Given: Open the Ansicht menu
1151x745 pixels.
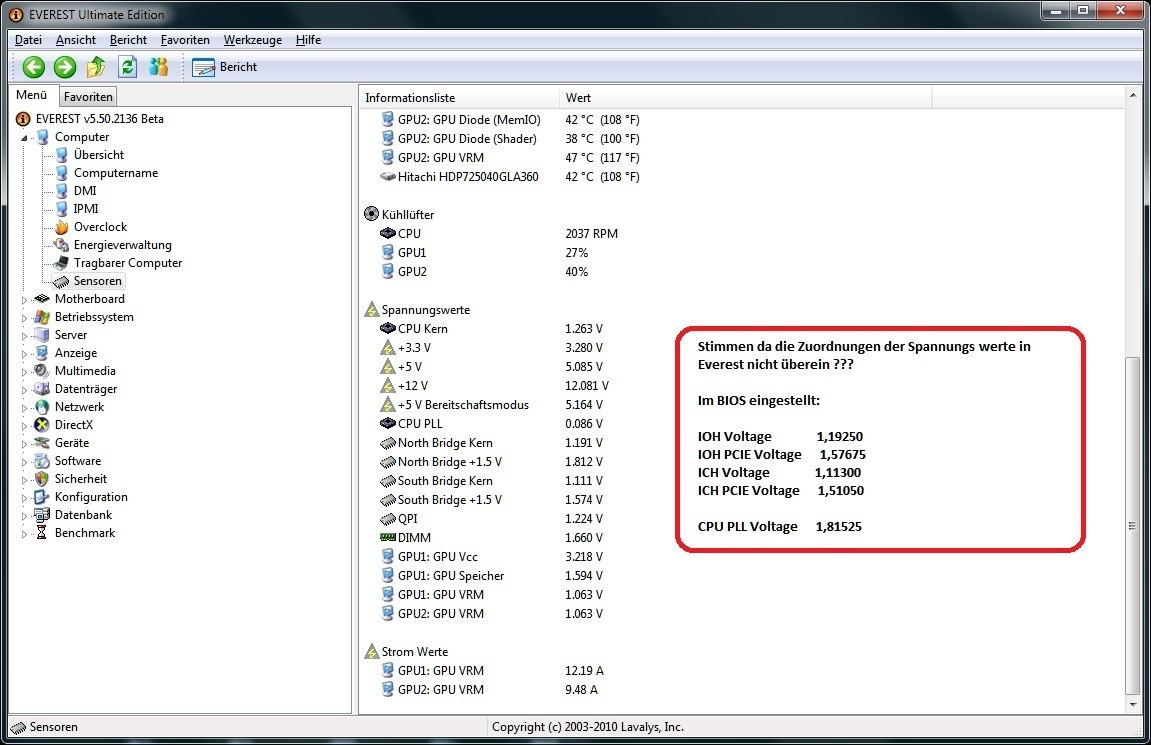Looking at the screenshot, I should tap(76, 40).
